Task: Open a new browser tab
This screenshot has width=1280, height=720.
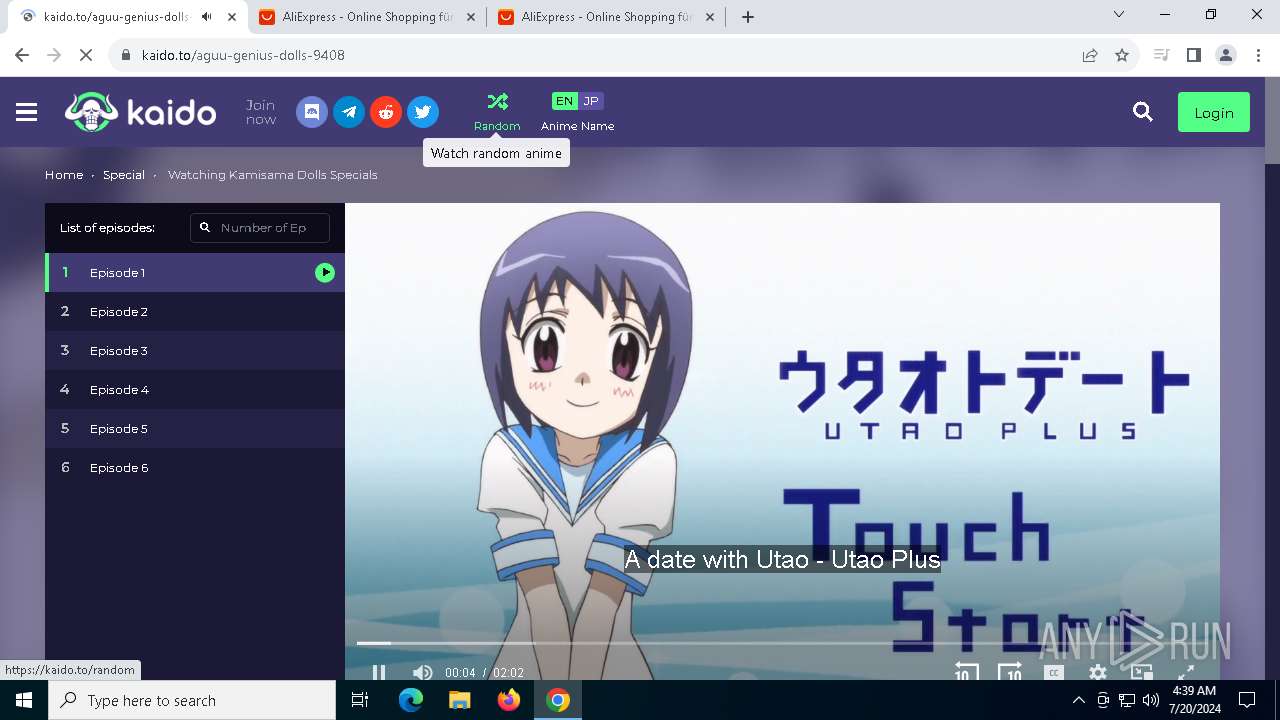Action: tap(748, 17)
